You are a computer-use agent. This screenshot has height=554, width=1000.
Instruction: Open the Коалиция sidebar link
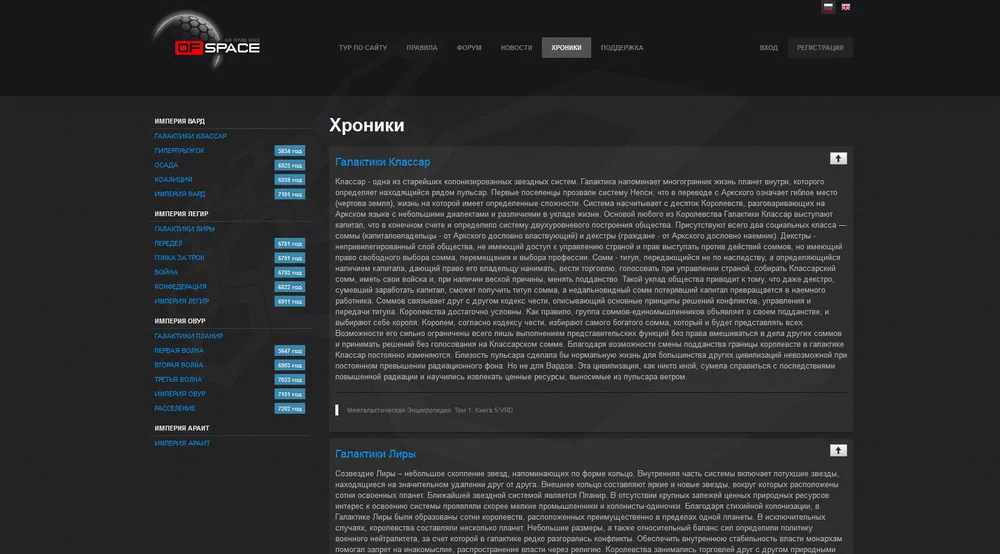173,179
